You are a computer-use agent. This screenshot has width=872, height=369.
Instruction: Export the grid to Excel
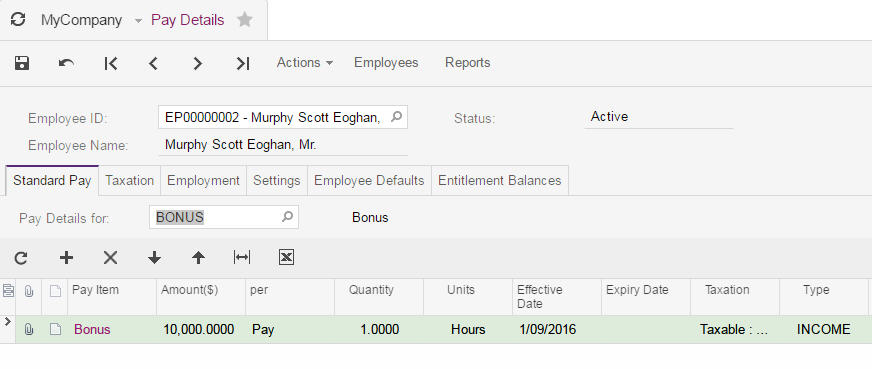[286, 257]
